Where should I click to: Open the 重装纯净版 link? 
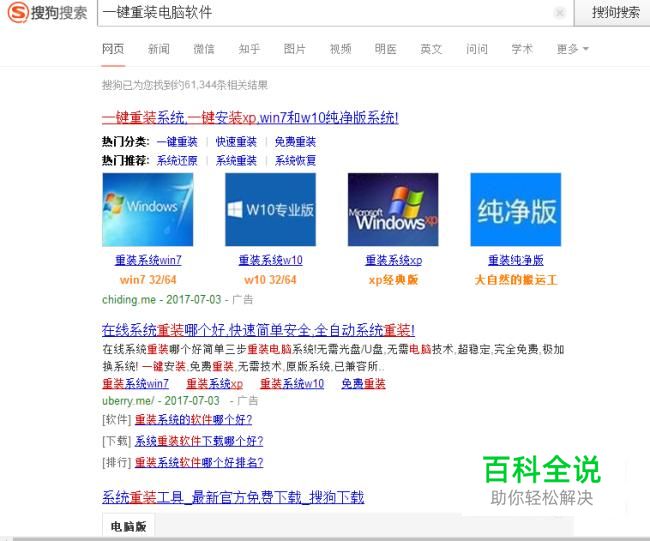point(516,260)
